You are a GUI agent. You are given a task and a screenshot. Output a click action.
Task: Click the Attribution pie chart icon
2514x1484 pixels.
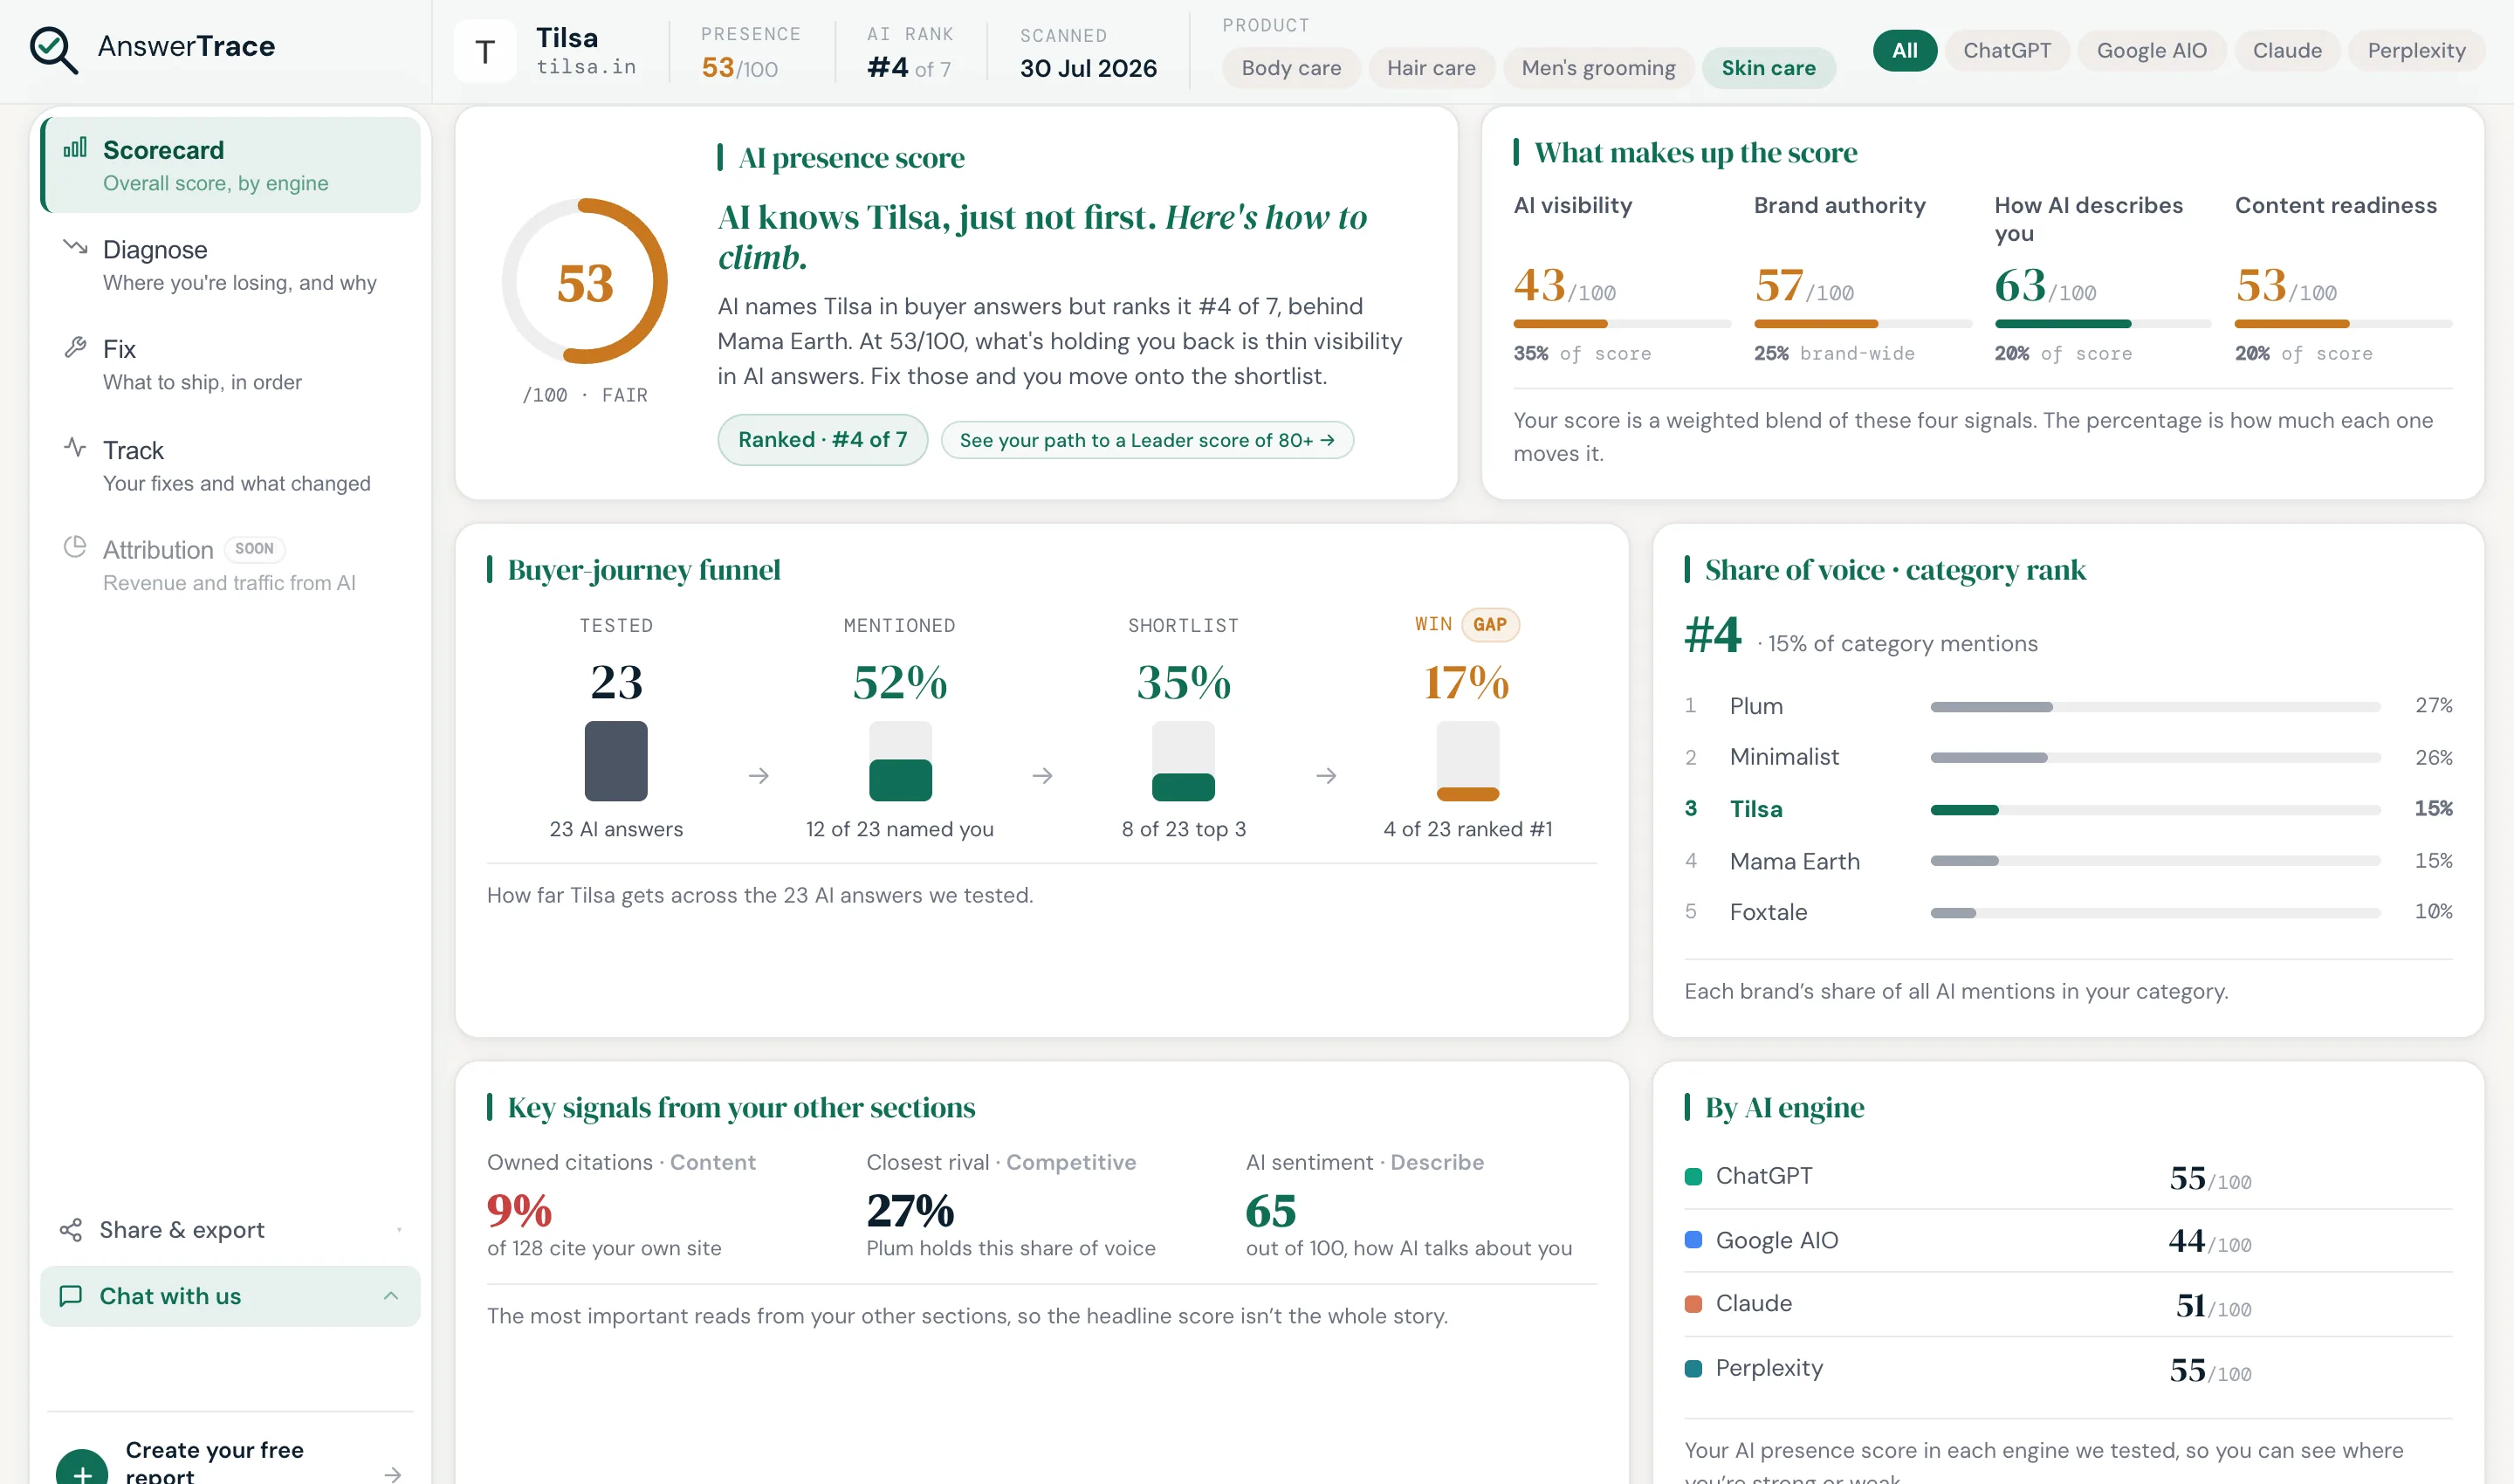tap(75, 547)
